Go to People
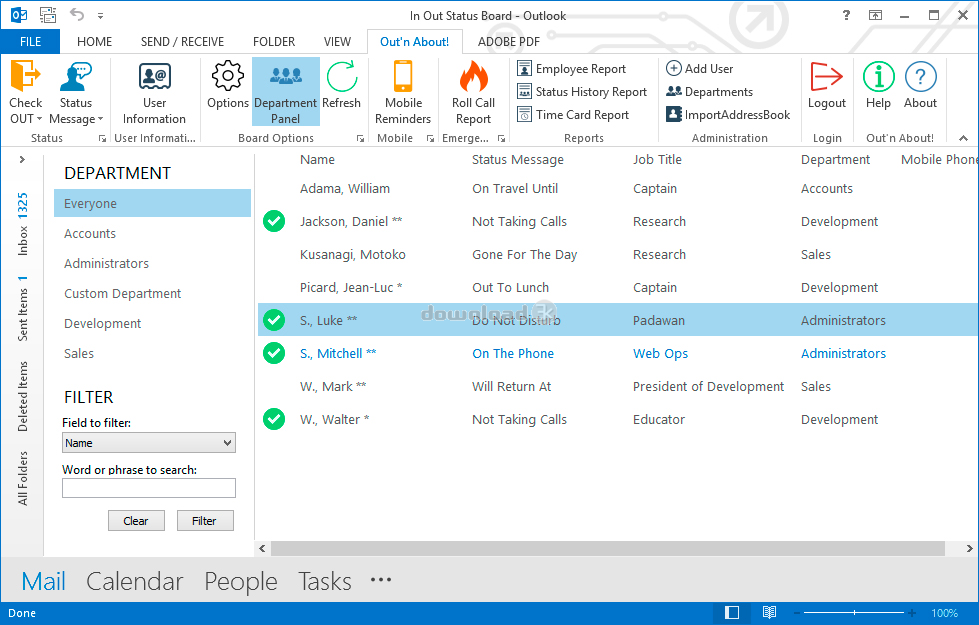This screenshot has width=979, height=625. [241, 581]
